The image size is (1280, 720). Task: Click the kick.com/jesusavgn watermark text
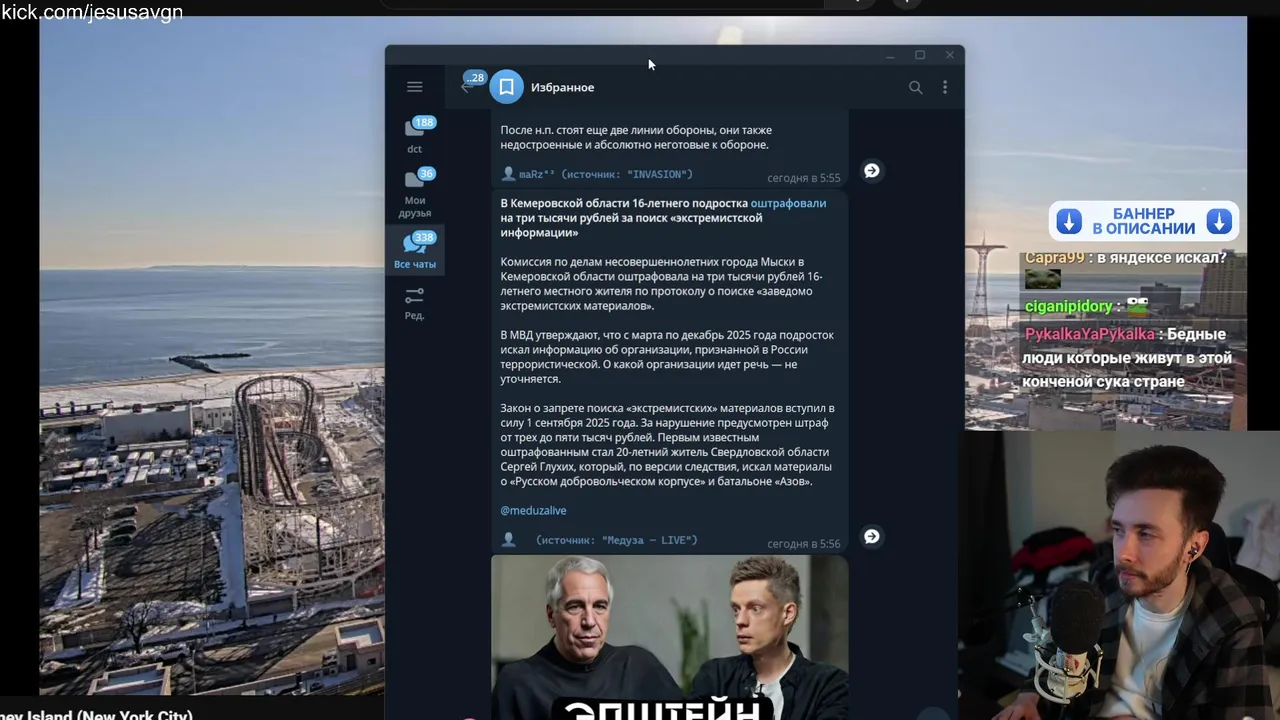tap(92, 12)
